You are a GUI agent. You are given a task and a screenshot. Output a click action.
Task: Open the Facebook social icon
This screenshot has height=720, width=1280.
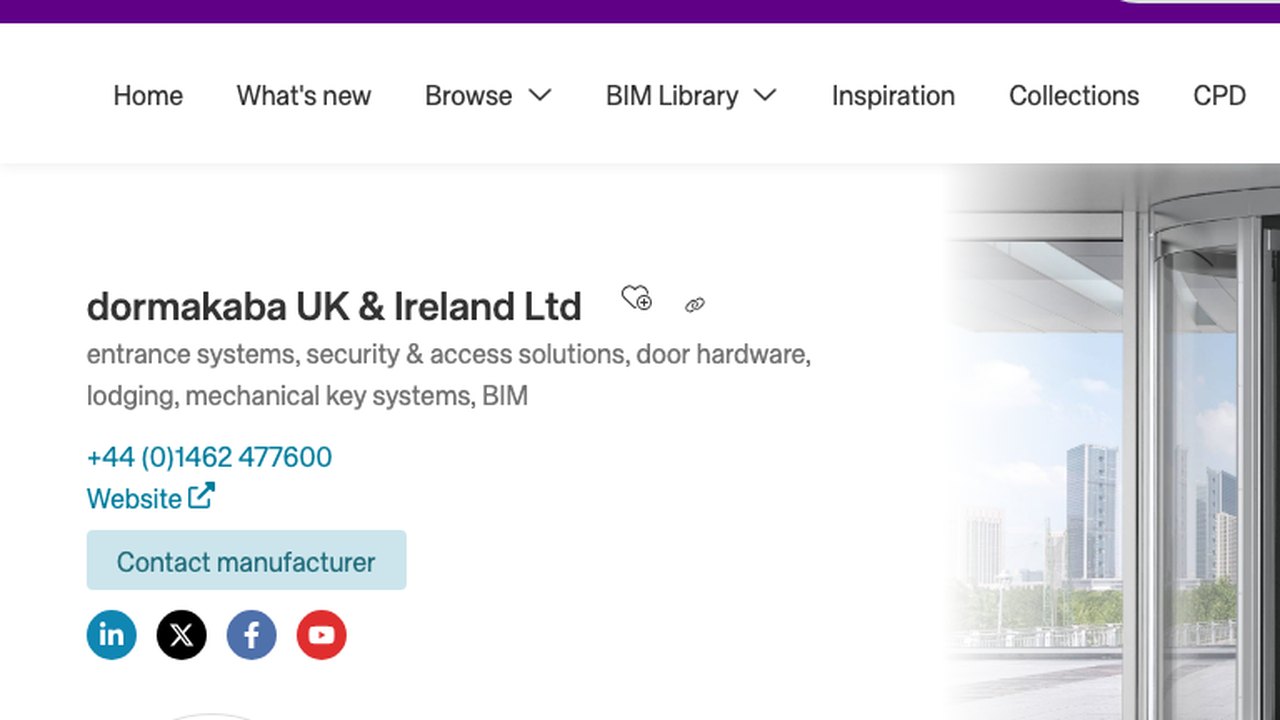[252, 635]
